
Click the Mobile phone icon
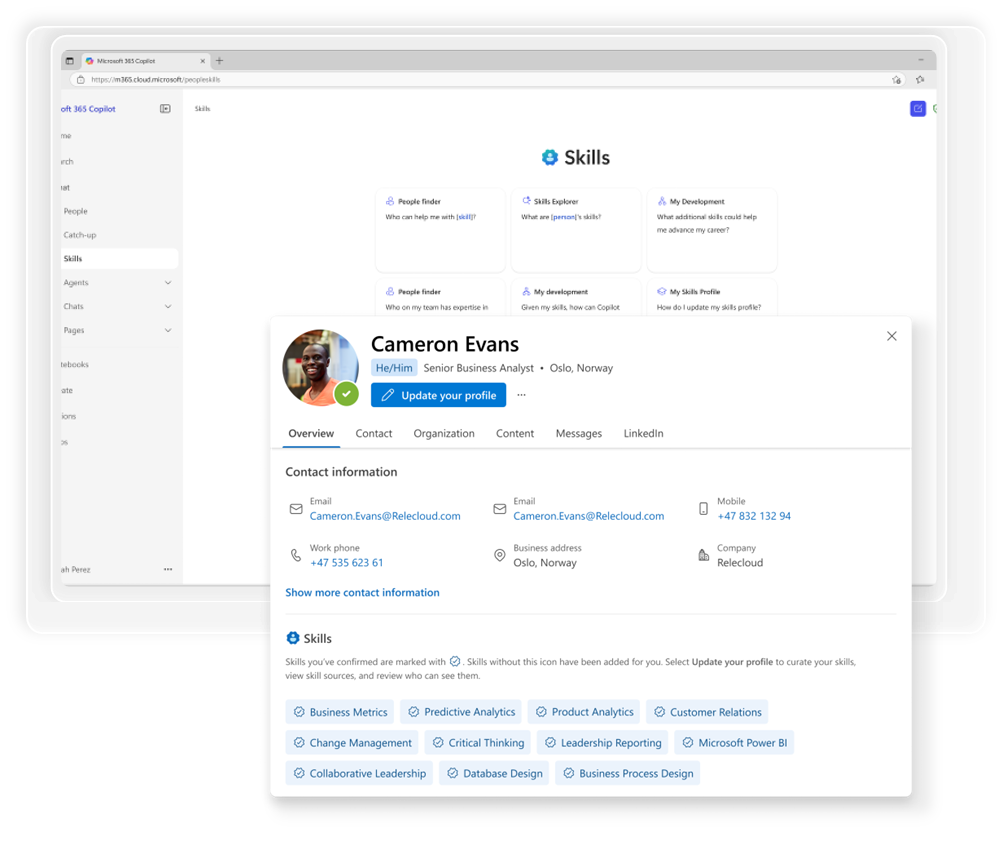703,509
